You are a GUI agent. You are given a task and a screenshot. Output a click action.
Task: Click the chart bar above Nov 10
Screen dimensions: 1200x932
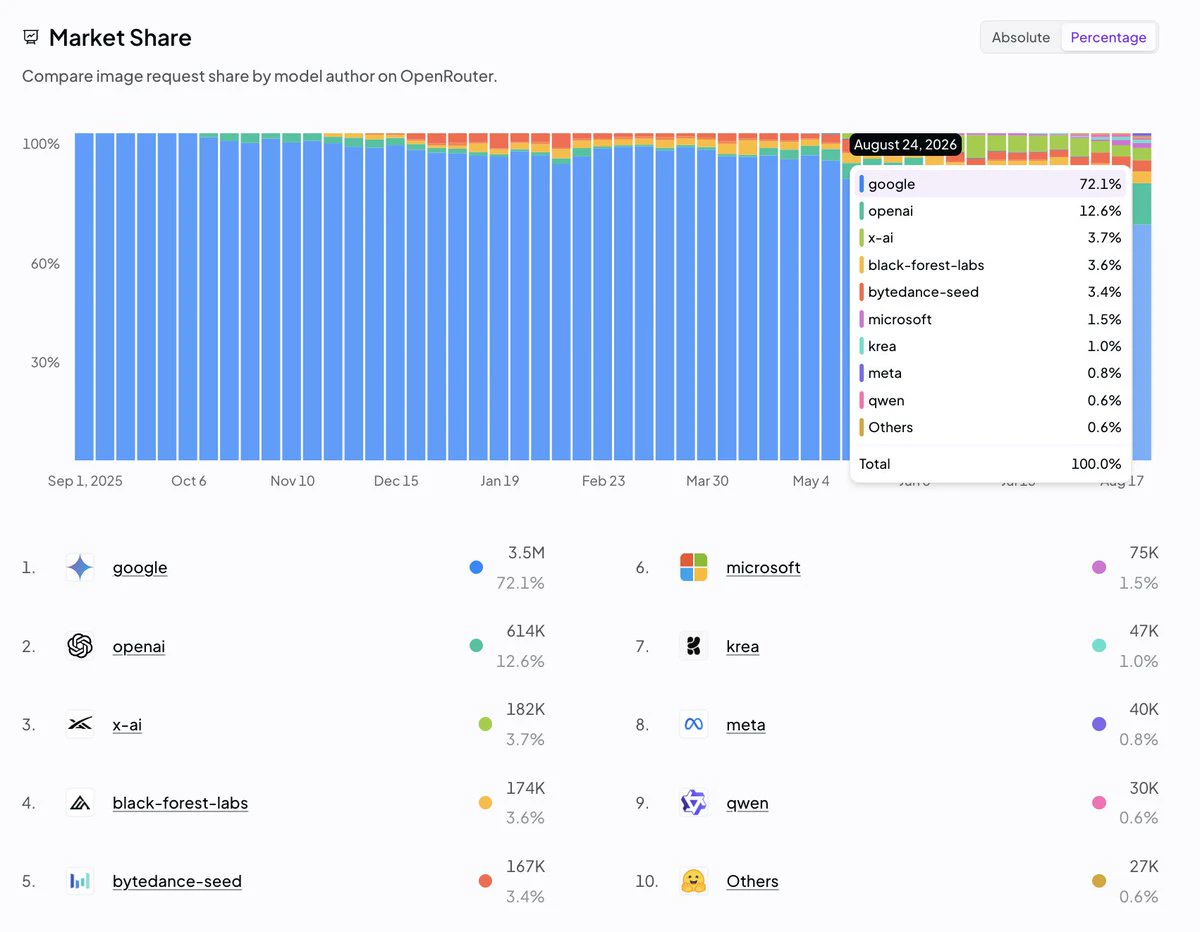(x=291, y=296)
